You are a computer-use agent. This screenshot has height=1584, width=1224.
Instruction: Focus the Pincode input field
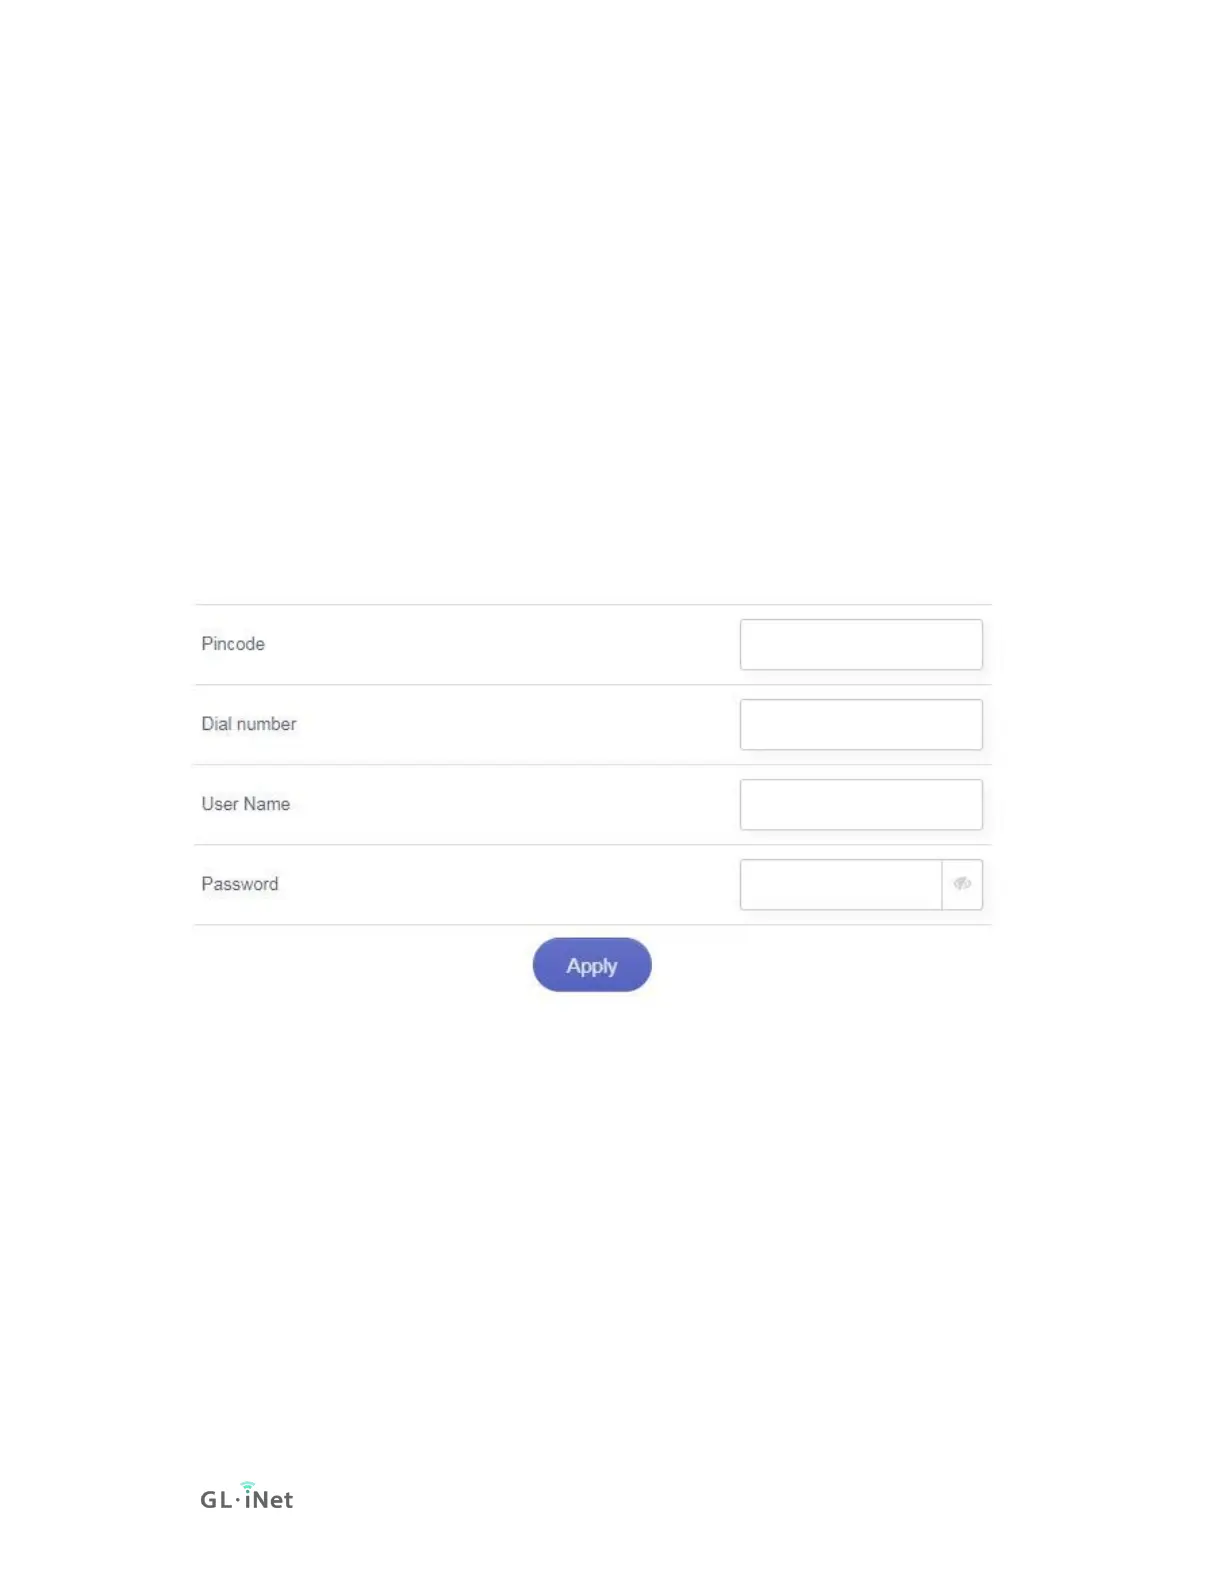coord(861,644)
